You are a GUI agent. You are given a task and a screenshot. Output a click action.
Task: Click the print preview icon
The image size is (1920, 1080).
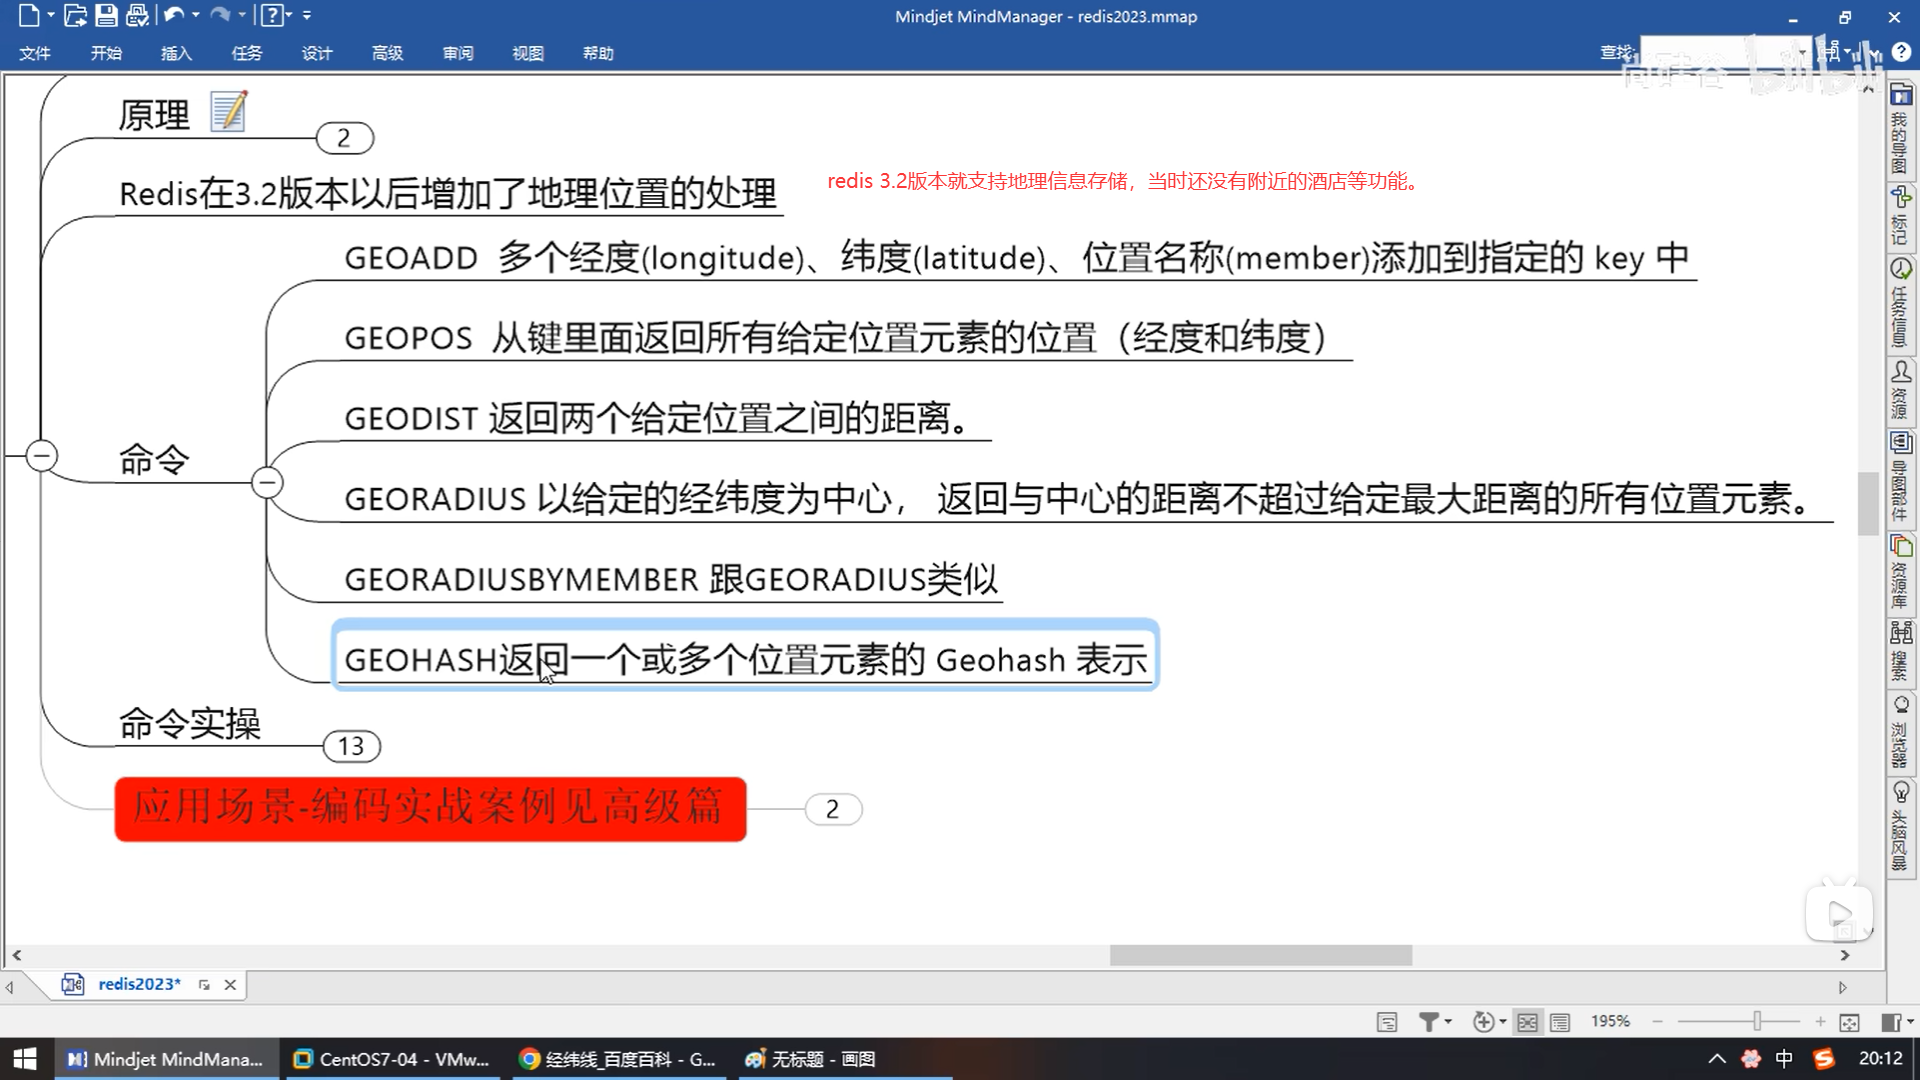(x=137, y=15)
